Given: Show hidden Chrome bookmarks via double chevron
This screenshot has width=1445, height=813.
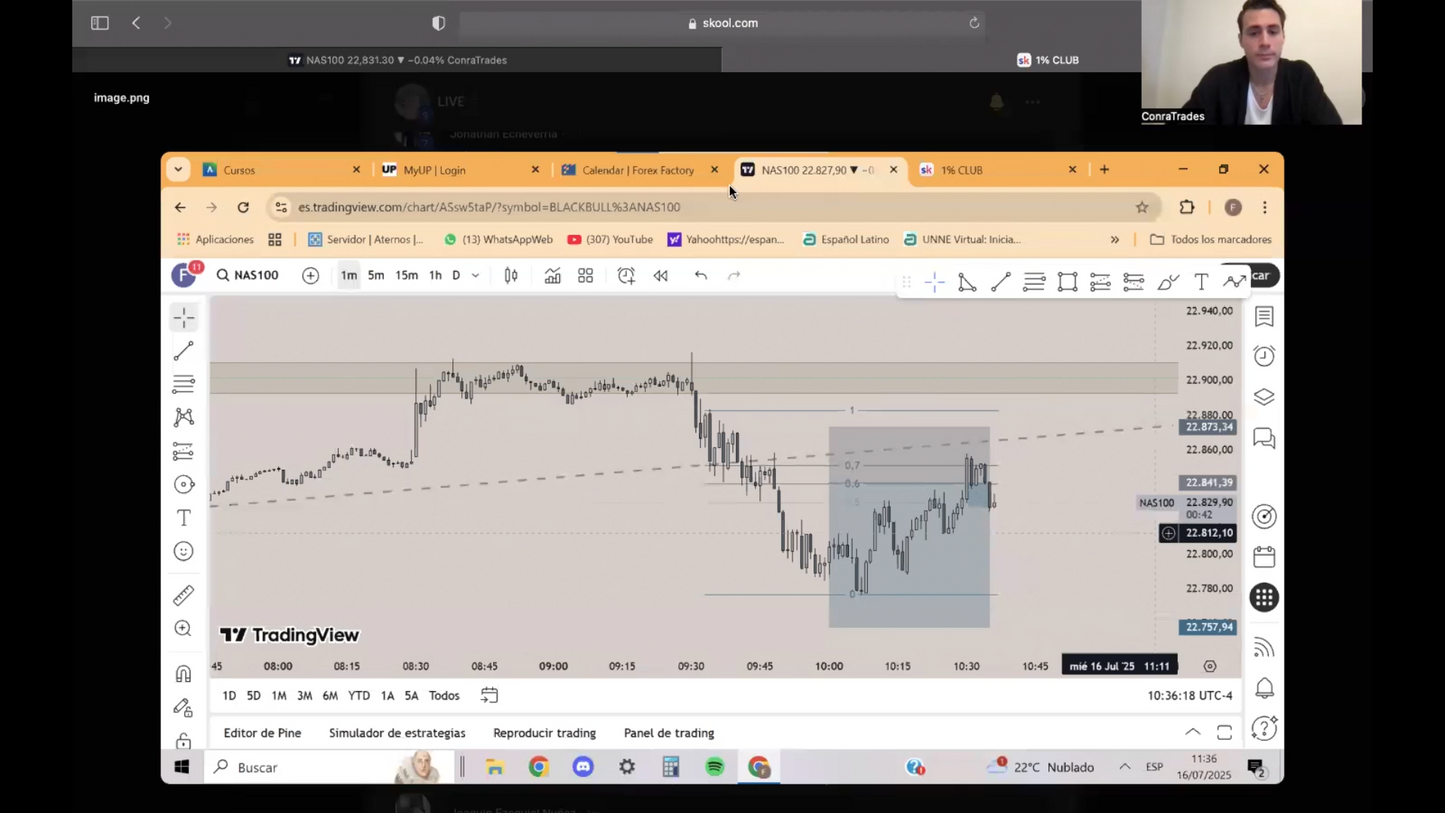Looking at the screenshot, I should (x=1115, y=240).
